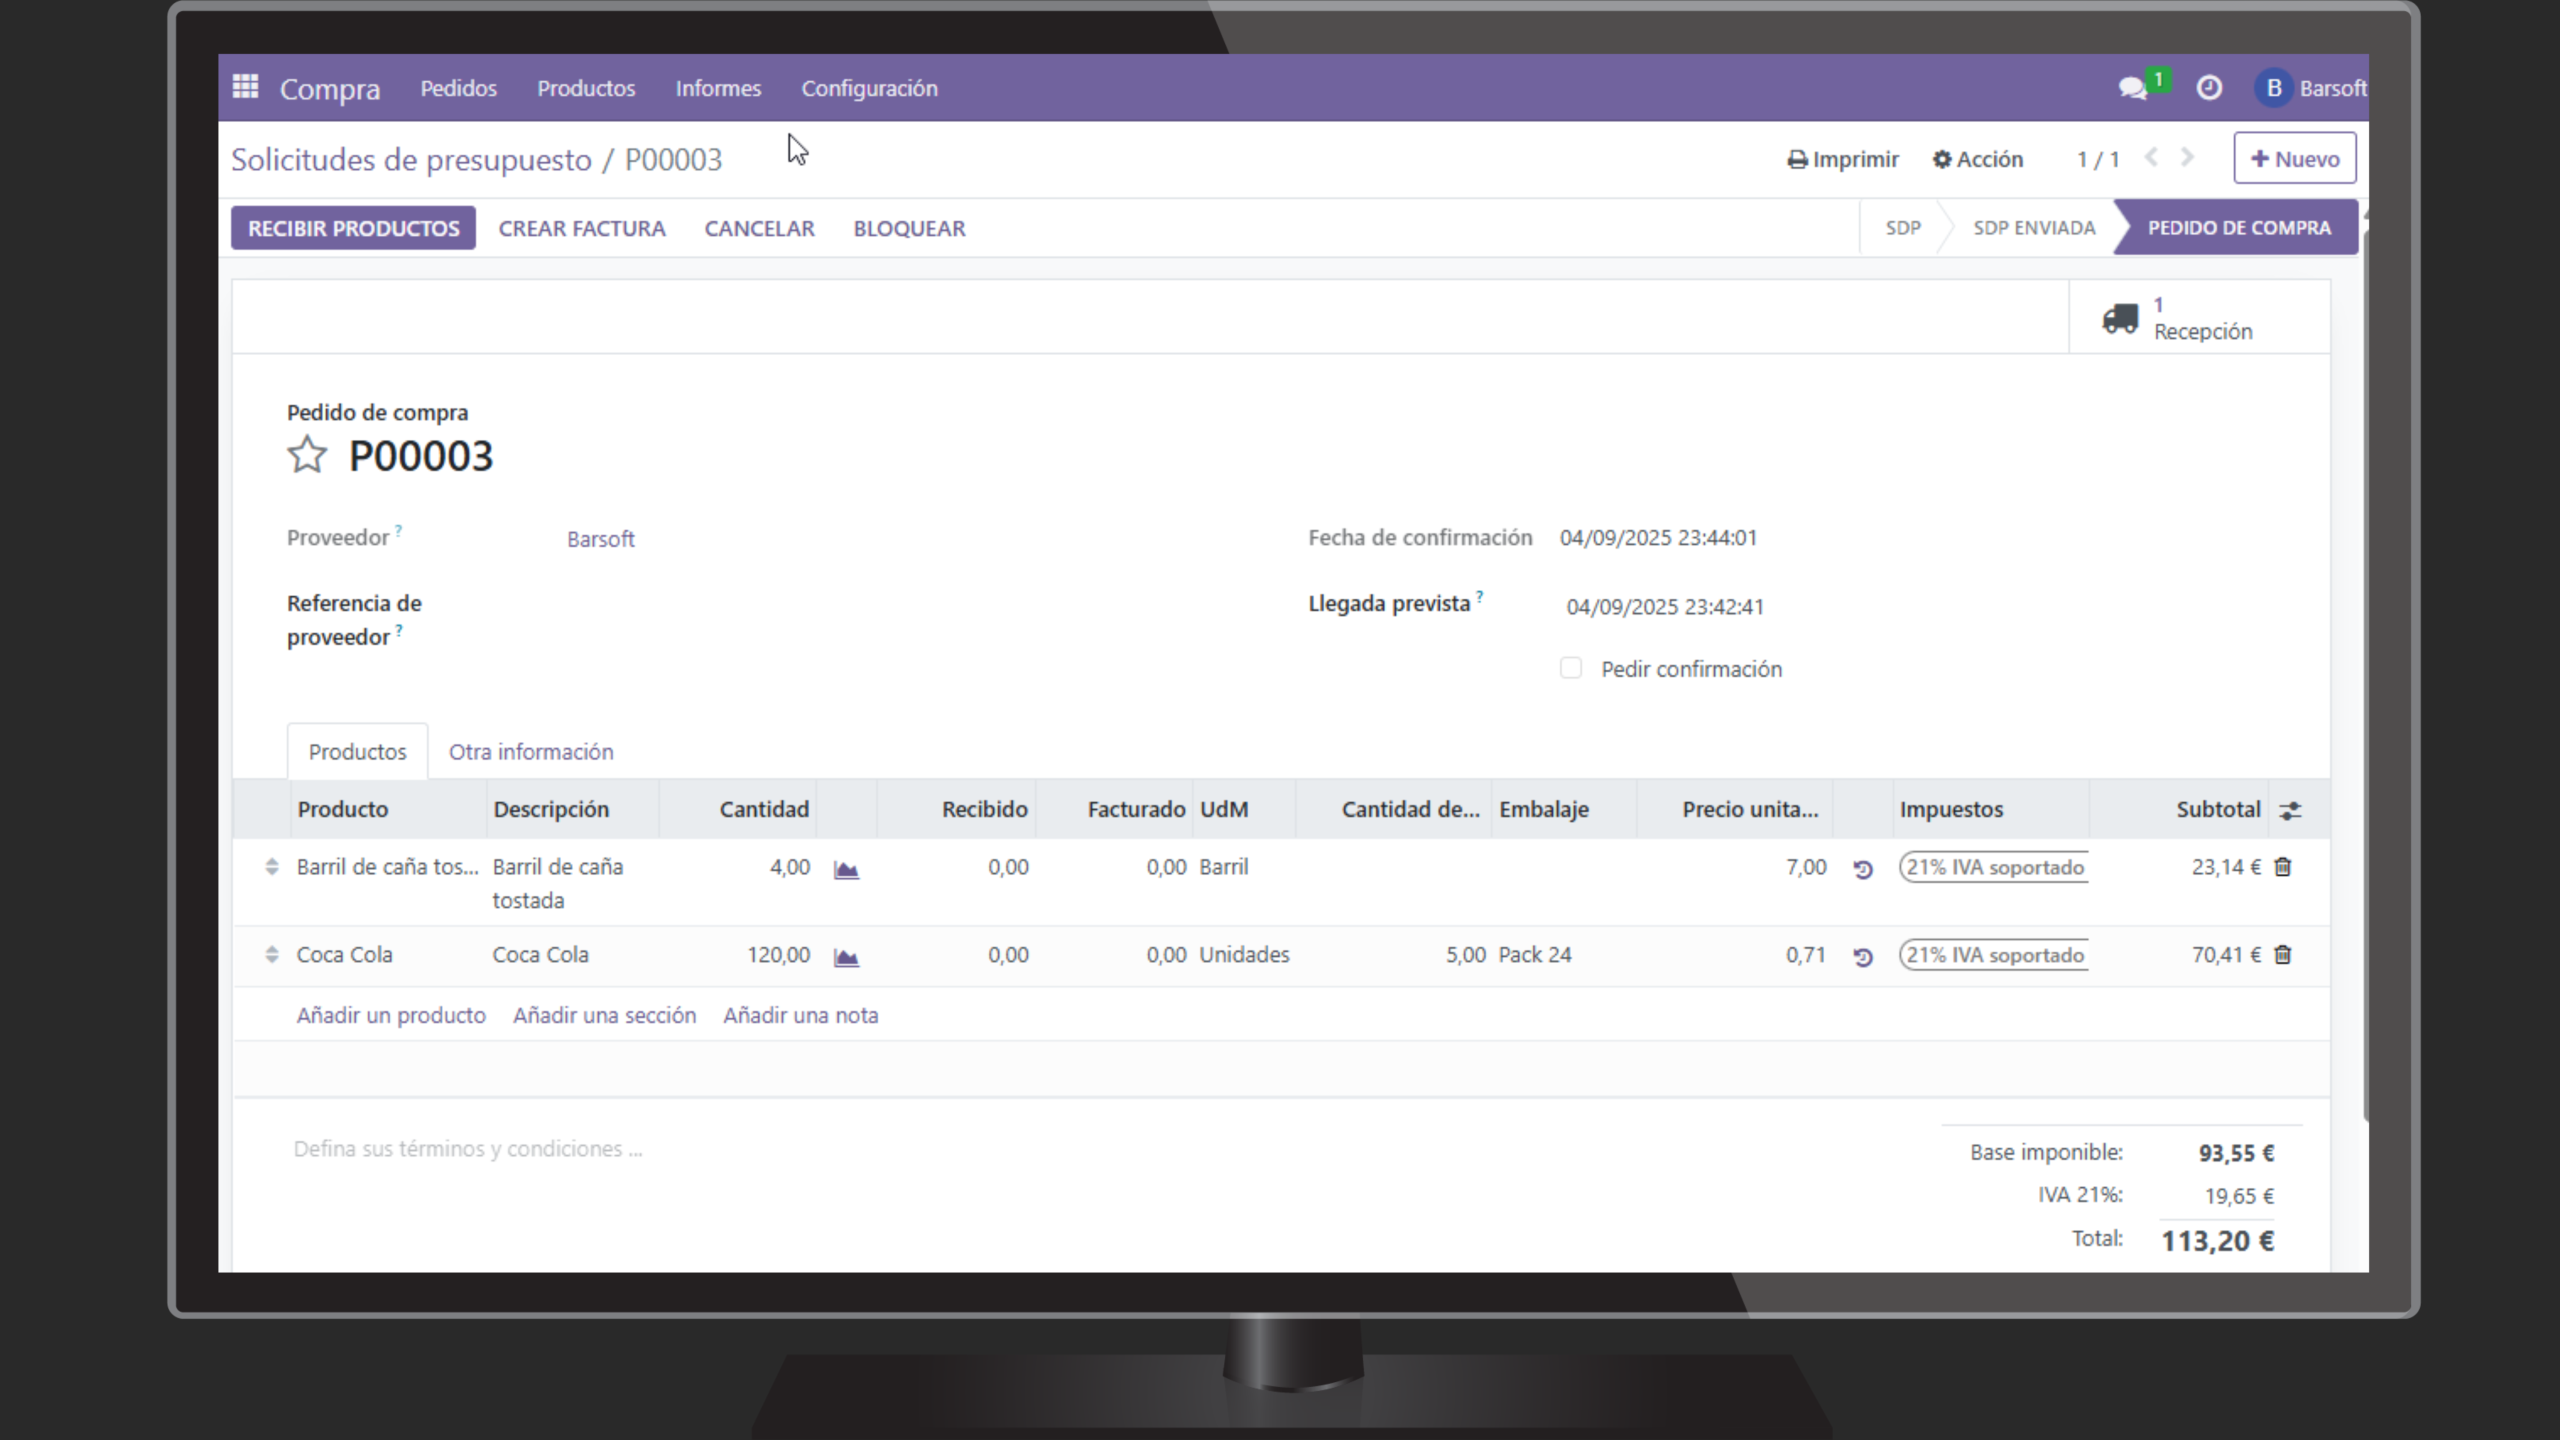Open the apps grid menu icon
The width and height of the screenshot is (2560, 1440).
tap(245, 87)
